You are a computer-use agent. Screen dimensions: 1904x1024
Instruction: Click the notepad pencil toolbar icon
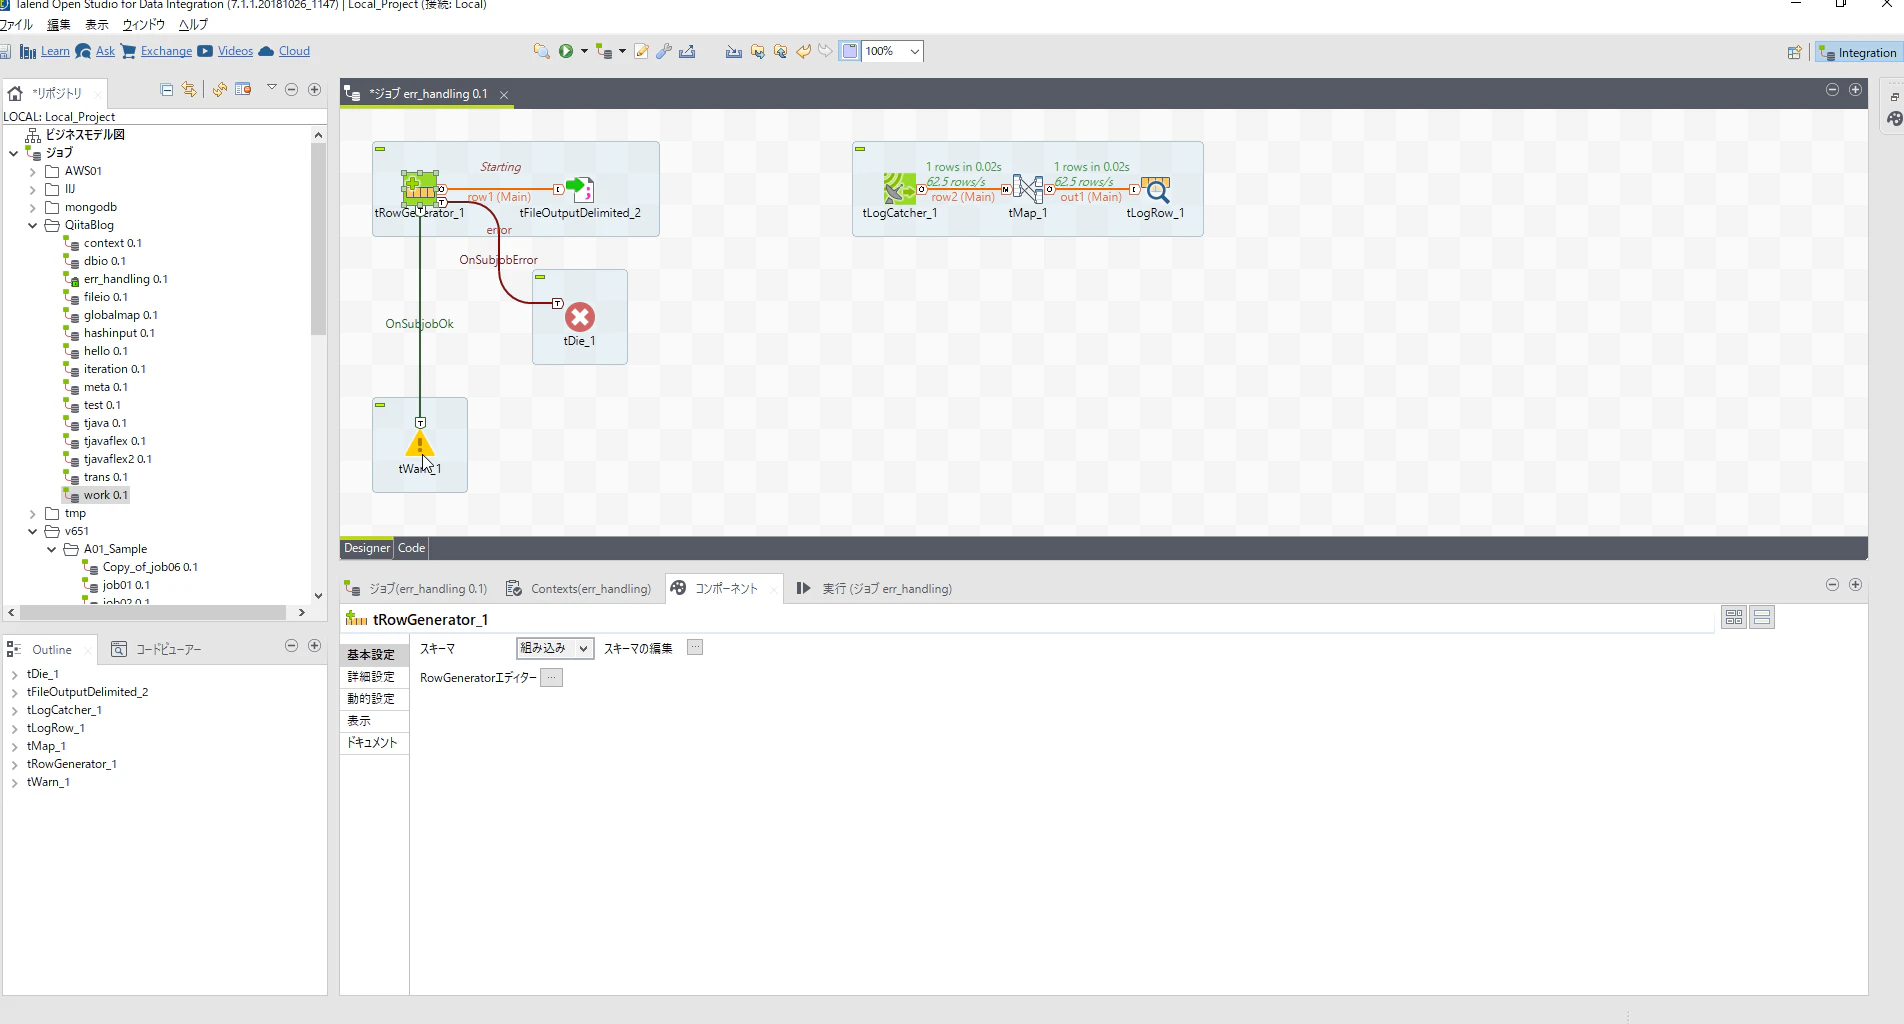(x=641, y=51)
